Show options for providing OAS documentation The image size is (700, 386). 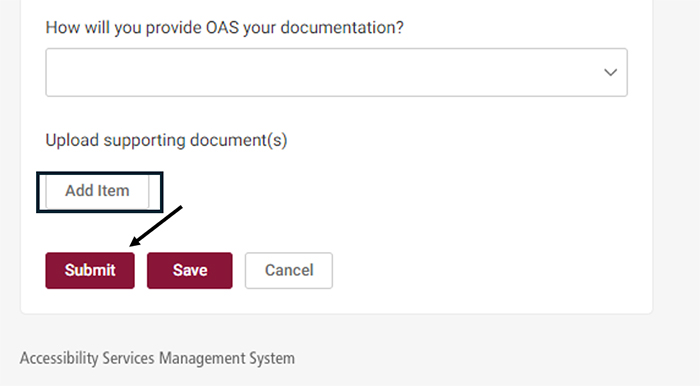coord(336,72)
